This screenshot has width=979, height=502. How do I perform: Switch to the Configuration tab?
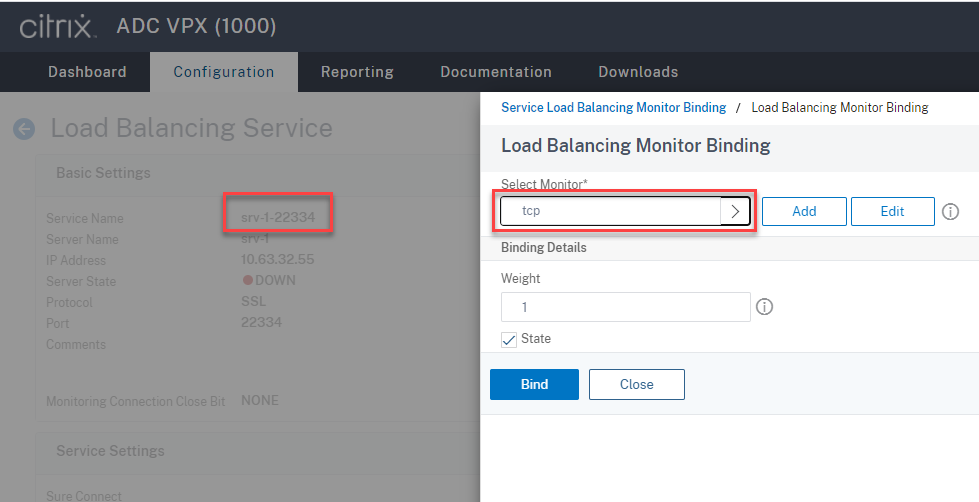pyautogui.click(x=224, y=72)
